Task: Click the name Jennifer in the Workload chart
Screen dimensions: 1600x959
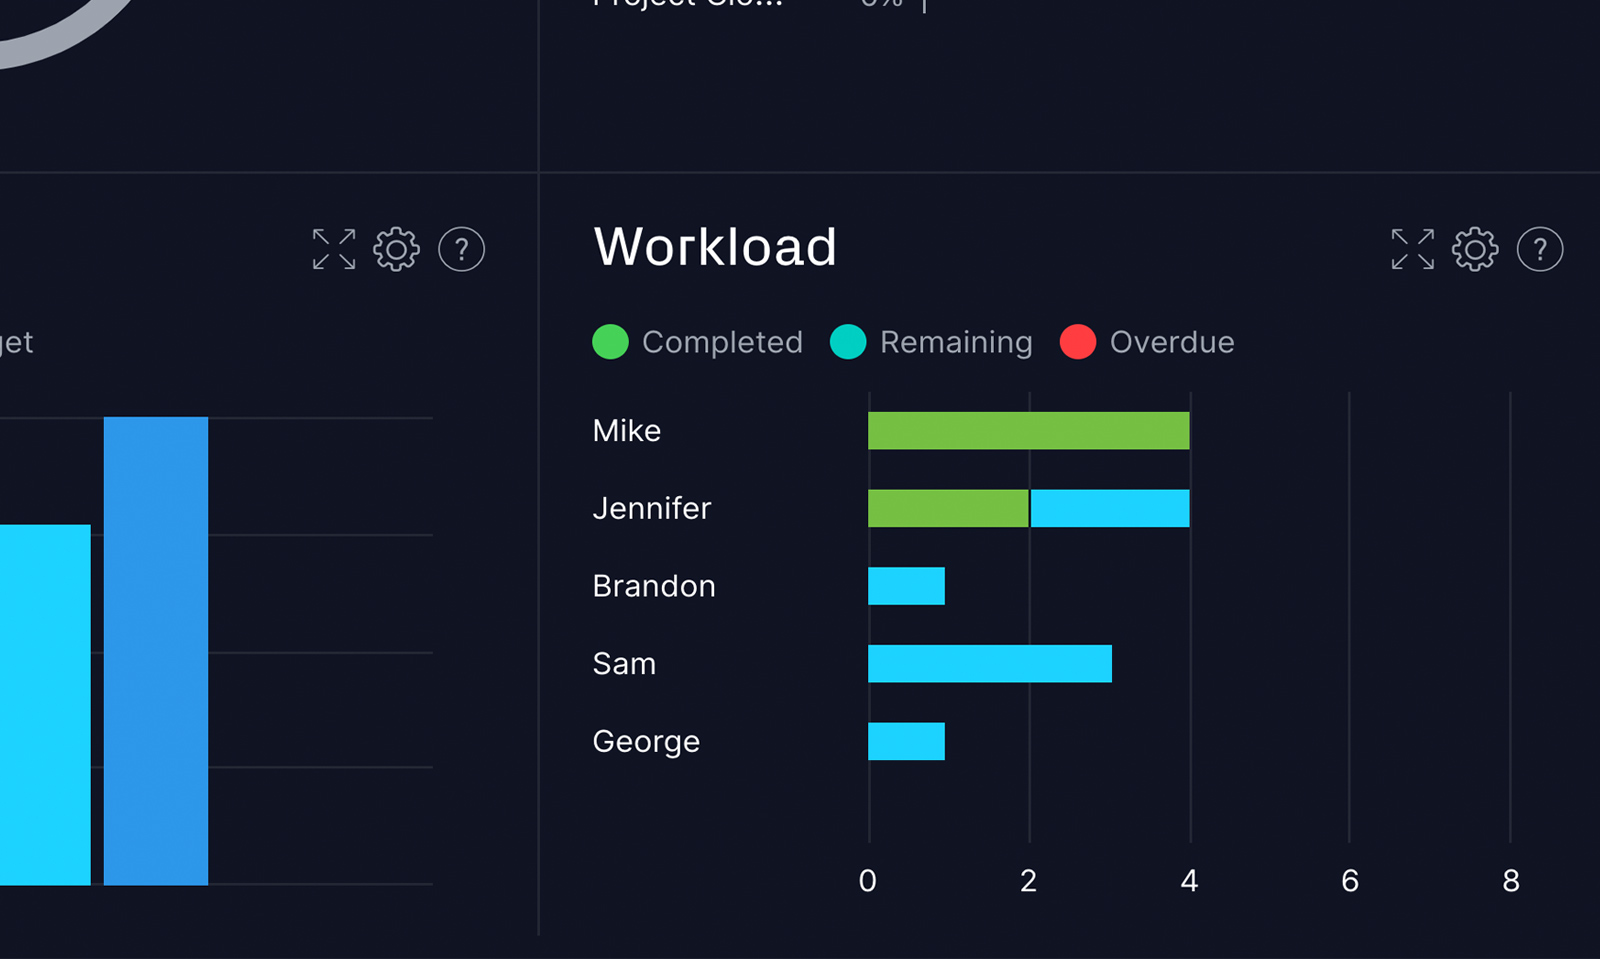Action: [652, 508]
